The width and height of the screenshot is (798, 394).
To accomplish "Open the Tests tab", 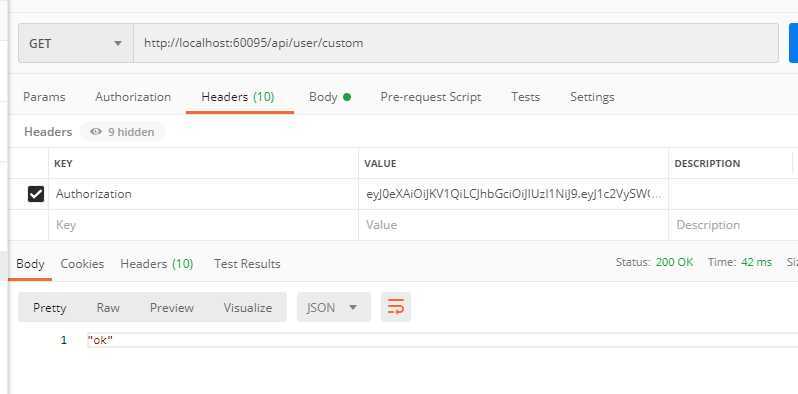I will [x=525, y=97].
